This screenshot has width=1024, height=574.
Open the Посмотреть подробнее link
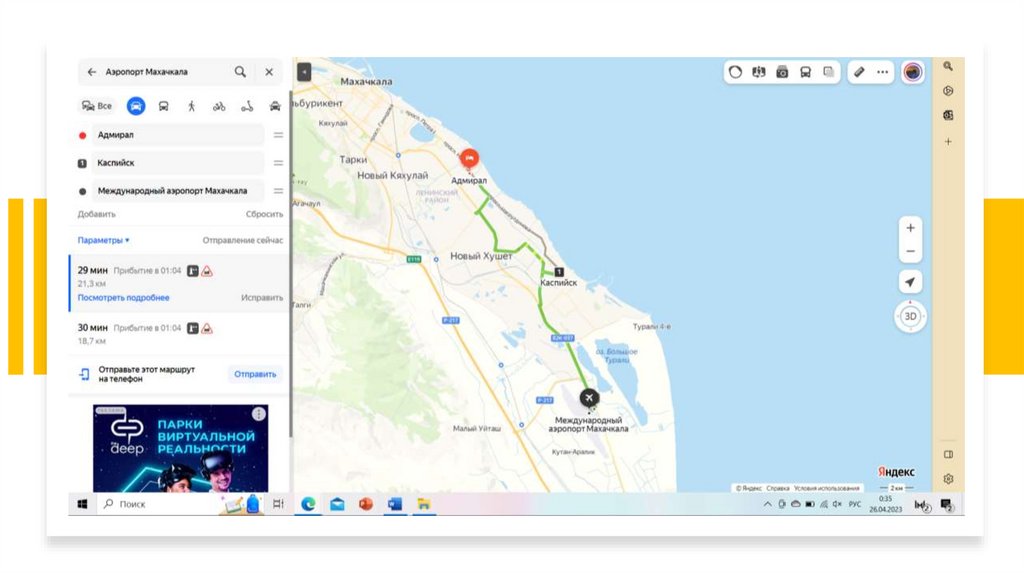pos(123,298)
